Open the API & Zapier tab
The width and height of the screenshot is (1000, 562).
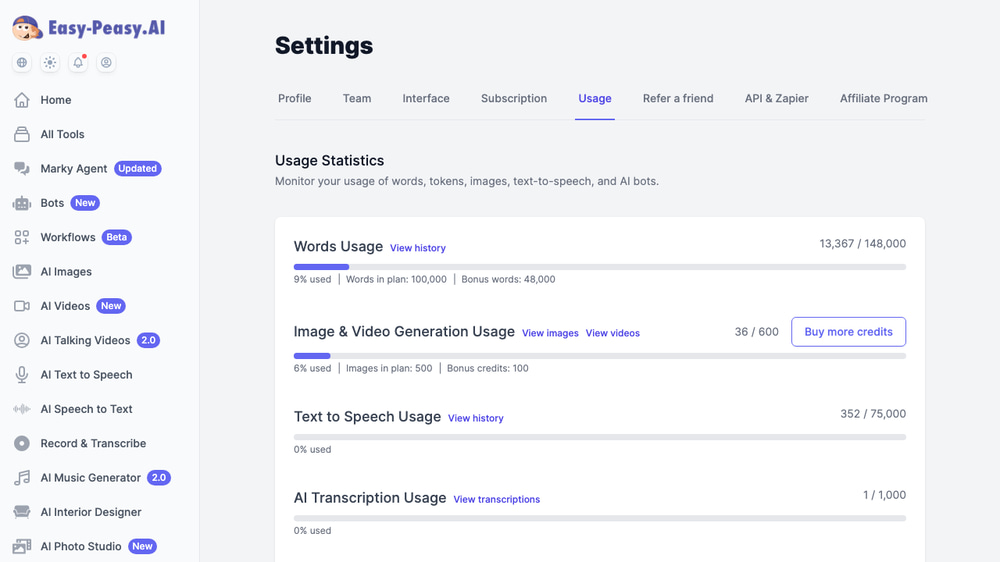tap(776, 98)
